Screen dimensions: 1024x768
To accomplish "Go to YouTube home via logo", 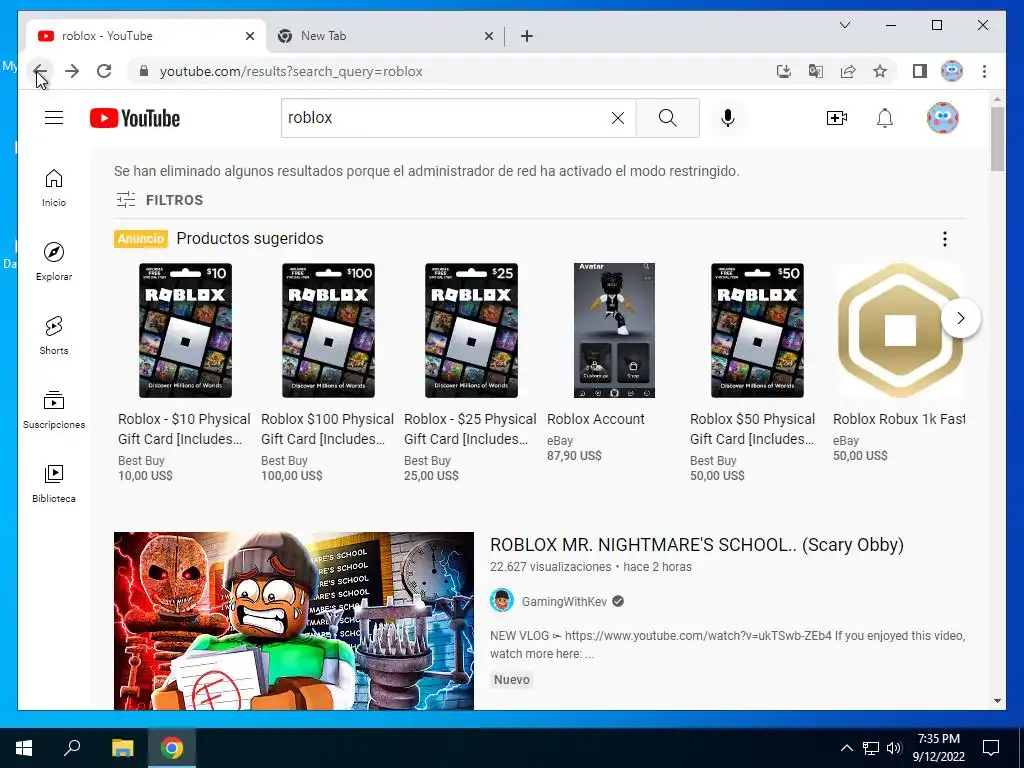I will point(135,118).
